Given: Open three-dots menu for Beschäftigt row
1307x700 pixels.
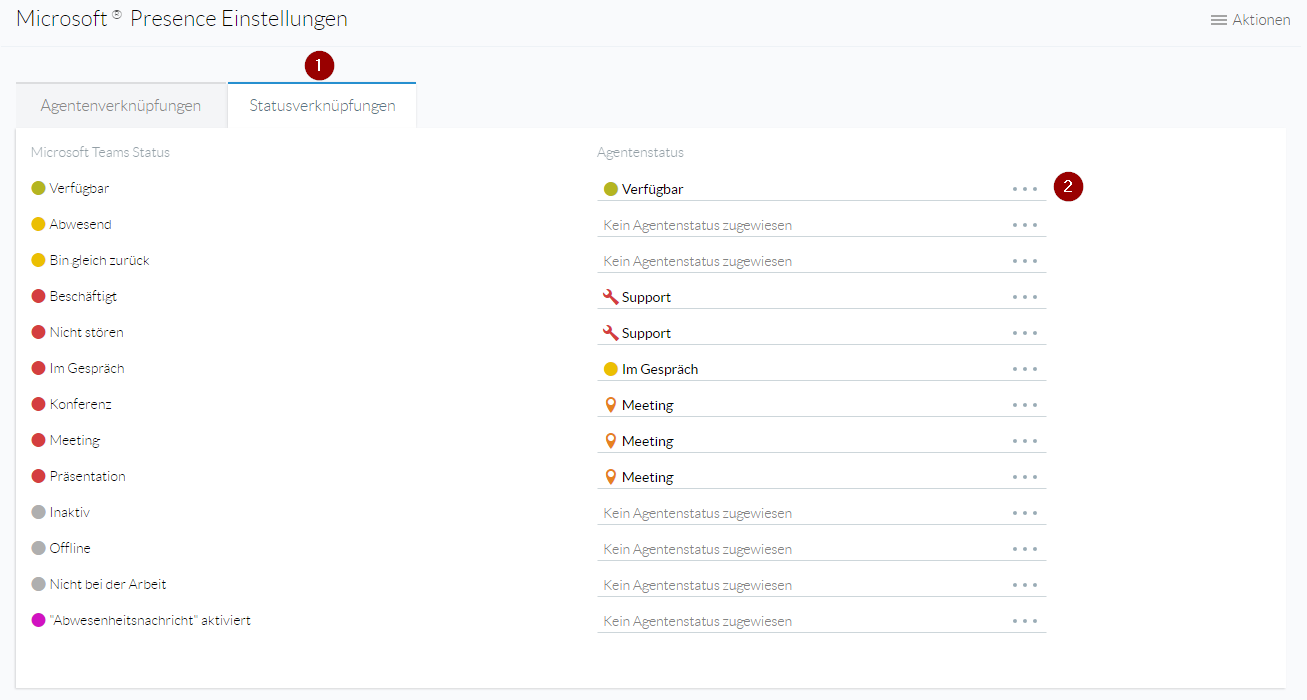Looking at the screenshot, I should [1025, 297].
